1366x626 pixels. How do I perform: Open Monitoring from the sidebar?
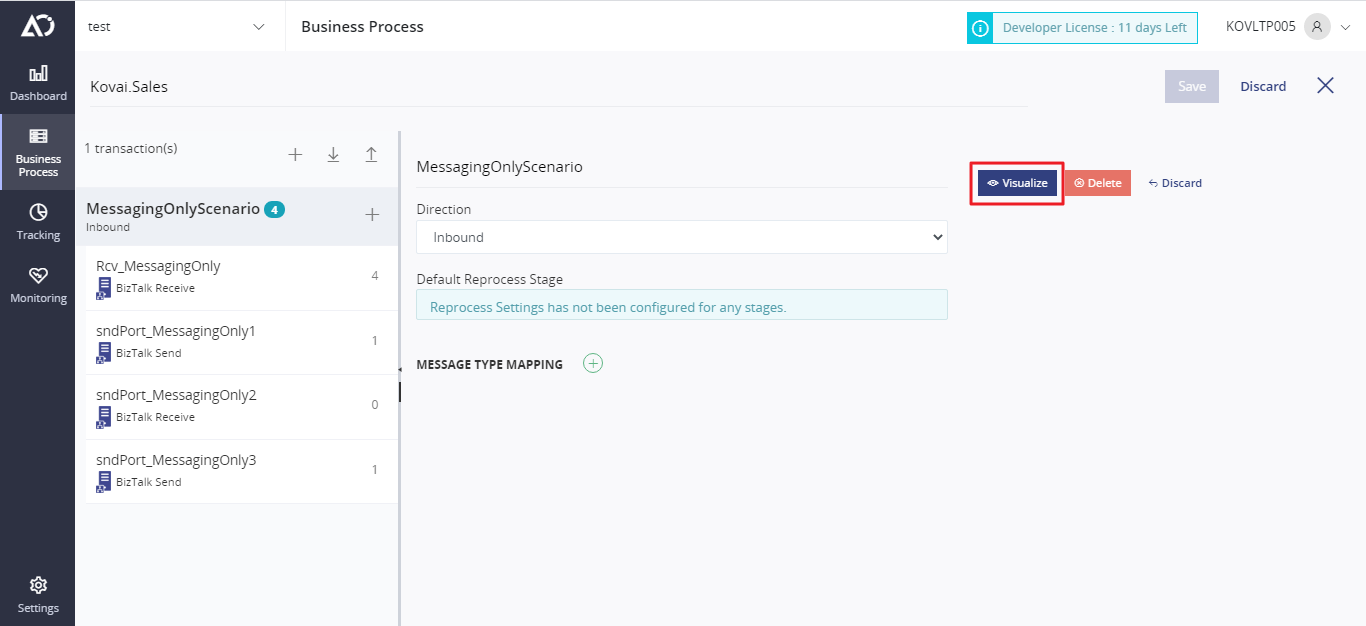pyautogui.click(x=38, y=285)
